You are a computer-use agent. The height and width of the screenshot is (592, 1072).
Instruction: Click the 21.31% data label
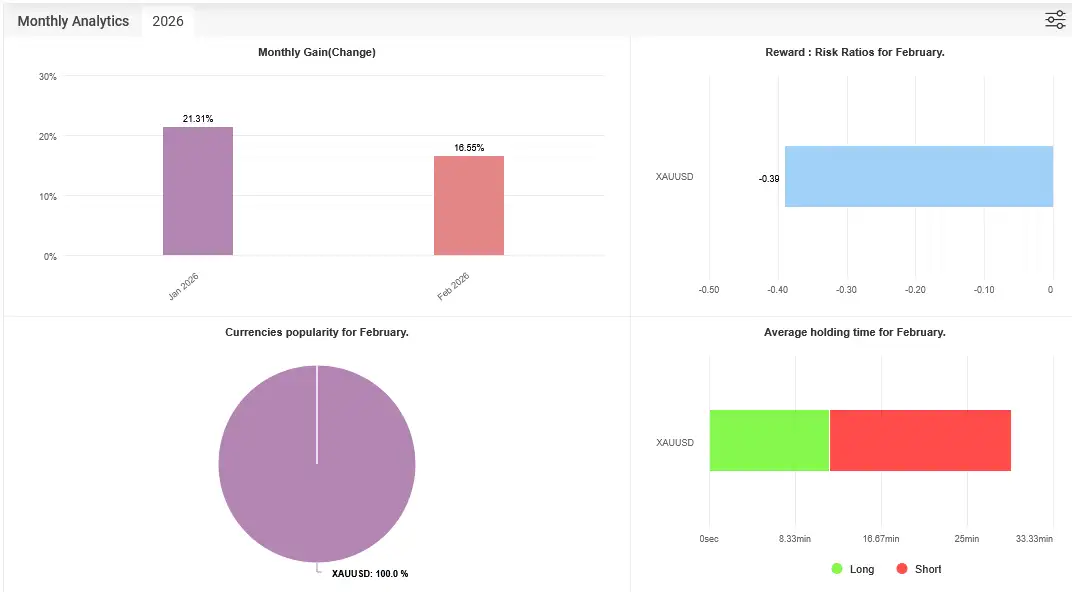click(198, 119)
